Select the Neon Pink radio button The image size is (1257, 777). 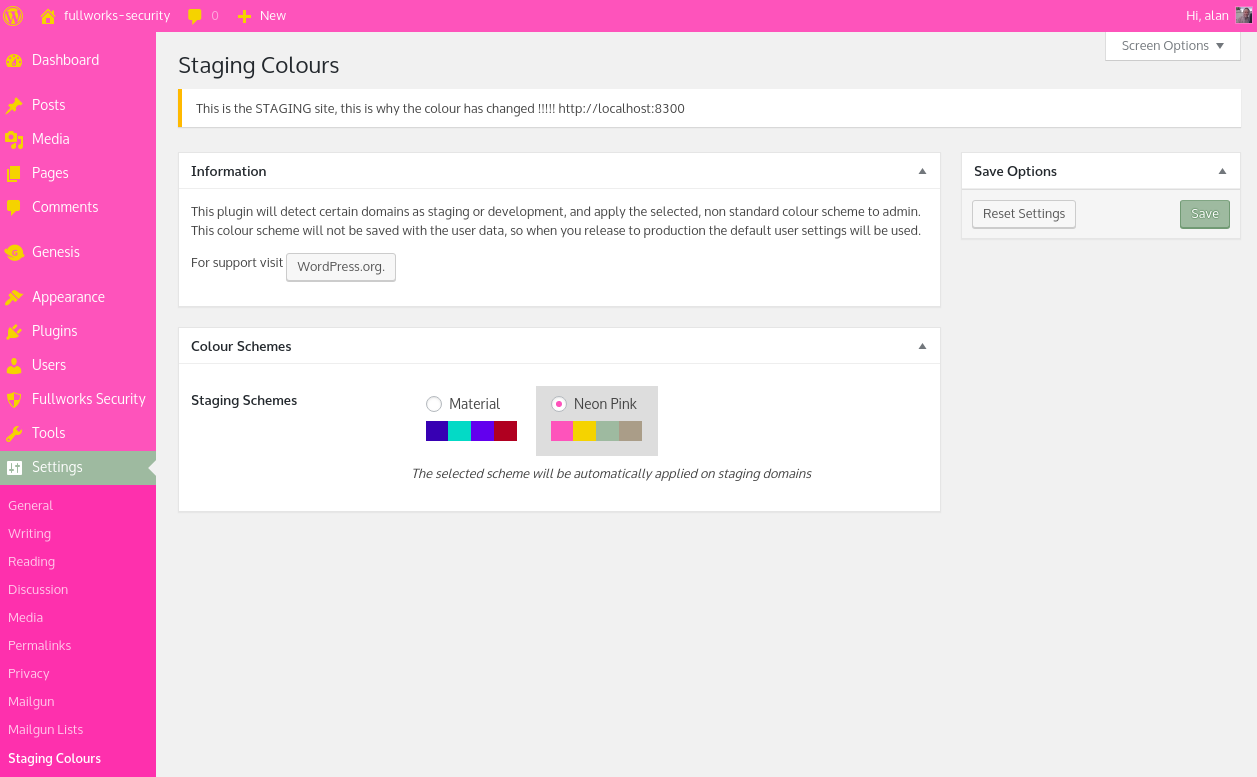click(559, 404)
